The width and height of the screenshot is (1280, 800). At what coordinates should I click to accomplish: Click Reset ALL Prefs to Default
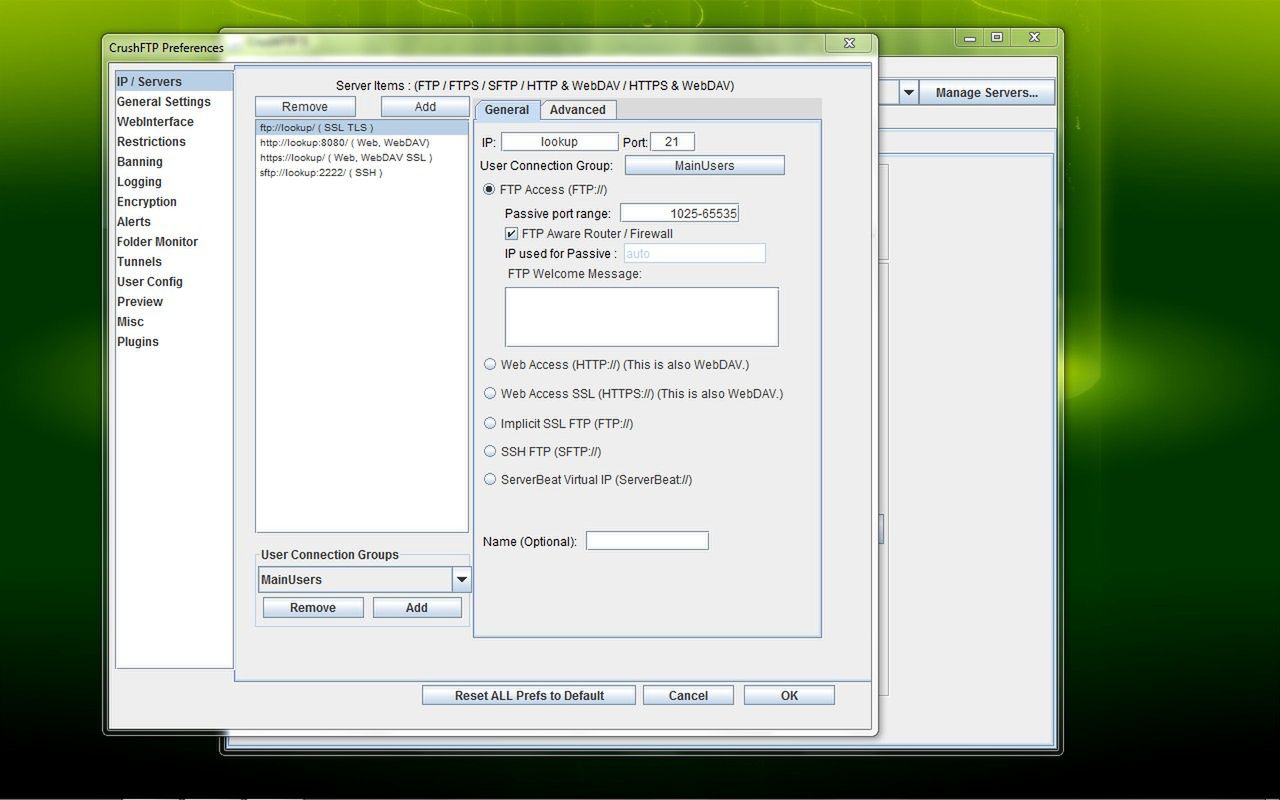[529, 696]
